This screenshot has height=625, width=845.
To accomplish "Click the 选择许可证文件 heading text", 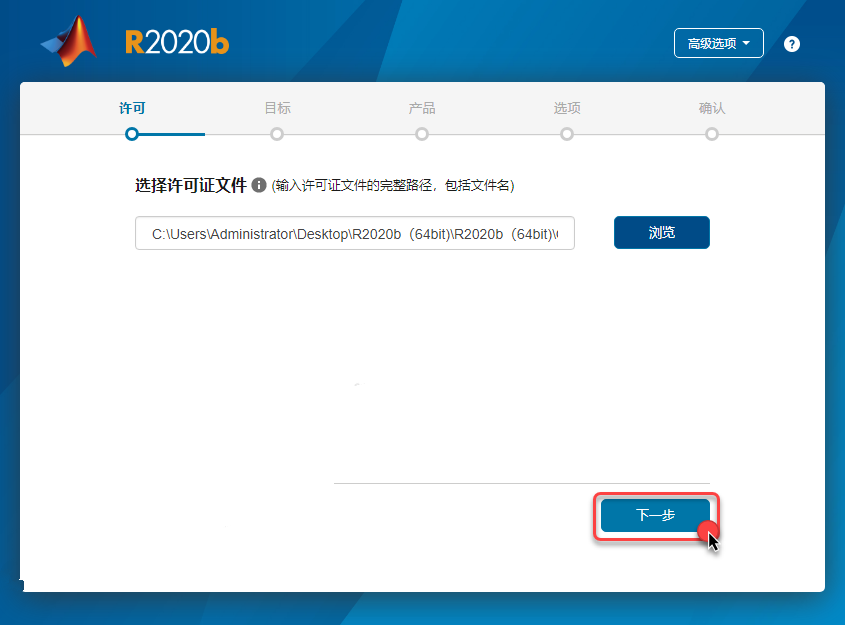I will (191, 185).
